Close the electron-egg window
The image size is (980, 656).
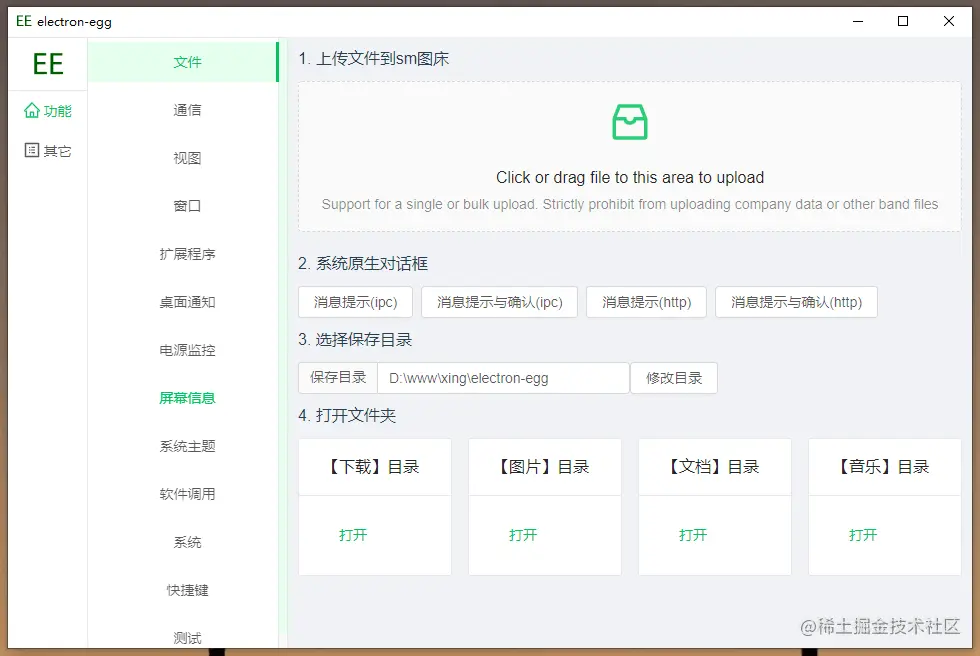point(949,21)
